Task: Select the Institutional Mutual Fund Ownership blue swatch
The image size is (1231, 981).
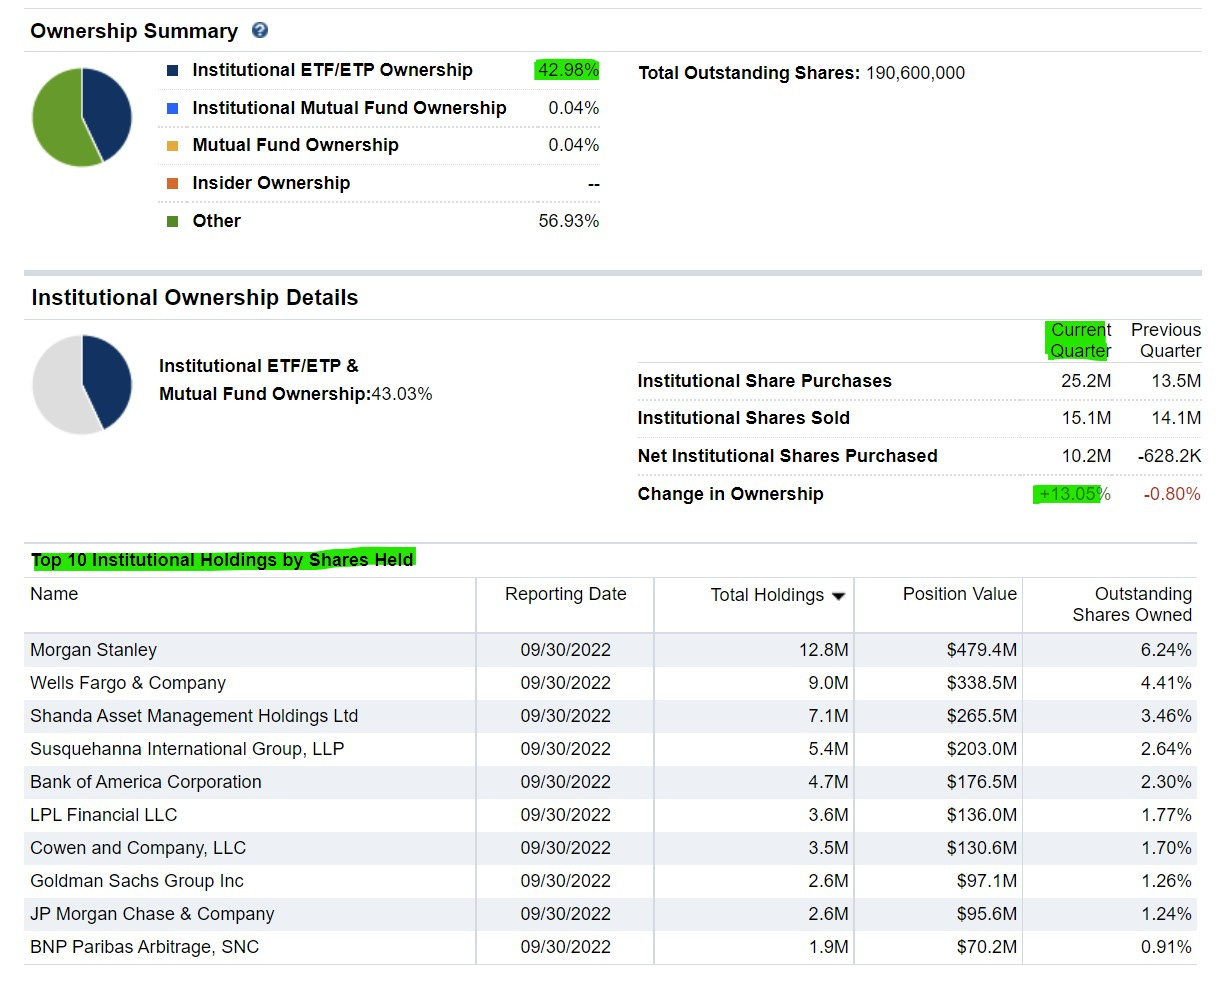Action: (172, 108)
